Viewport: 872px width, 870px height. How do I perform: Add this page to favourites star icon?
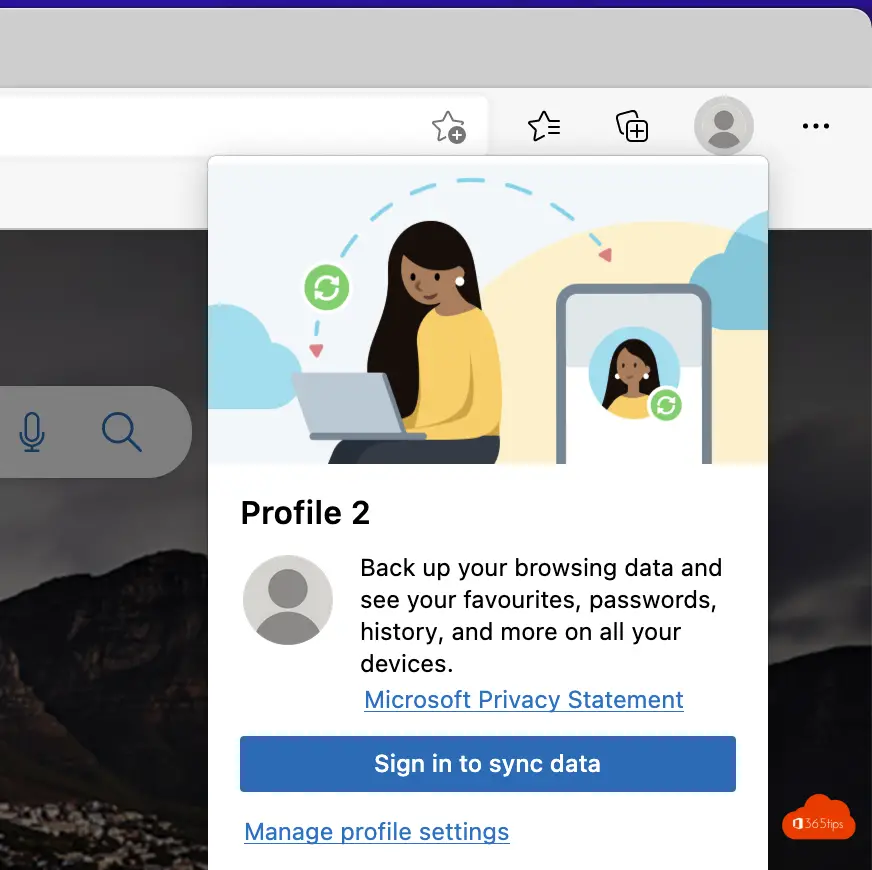pos(448,127)
